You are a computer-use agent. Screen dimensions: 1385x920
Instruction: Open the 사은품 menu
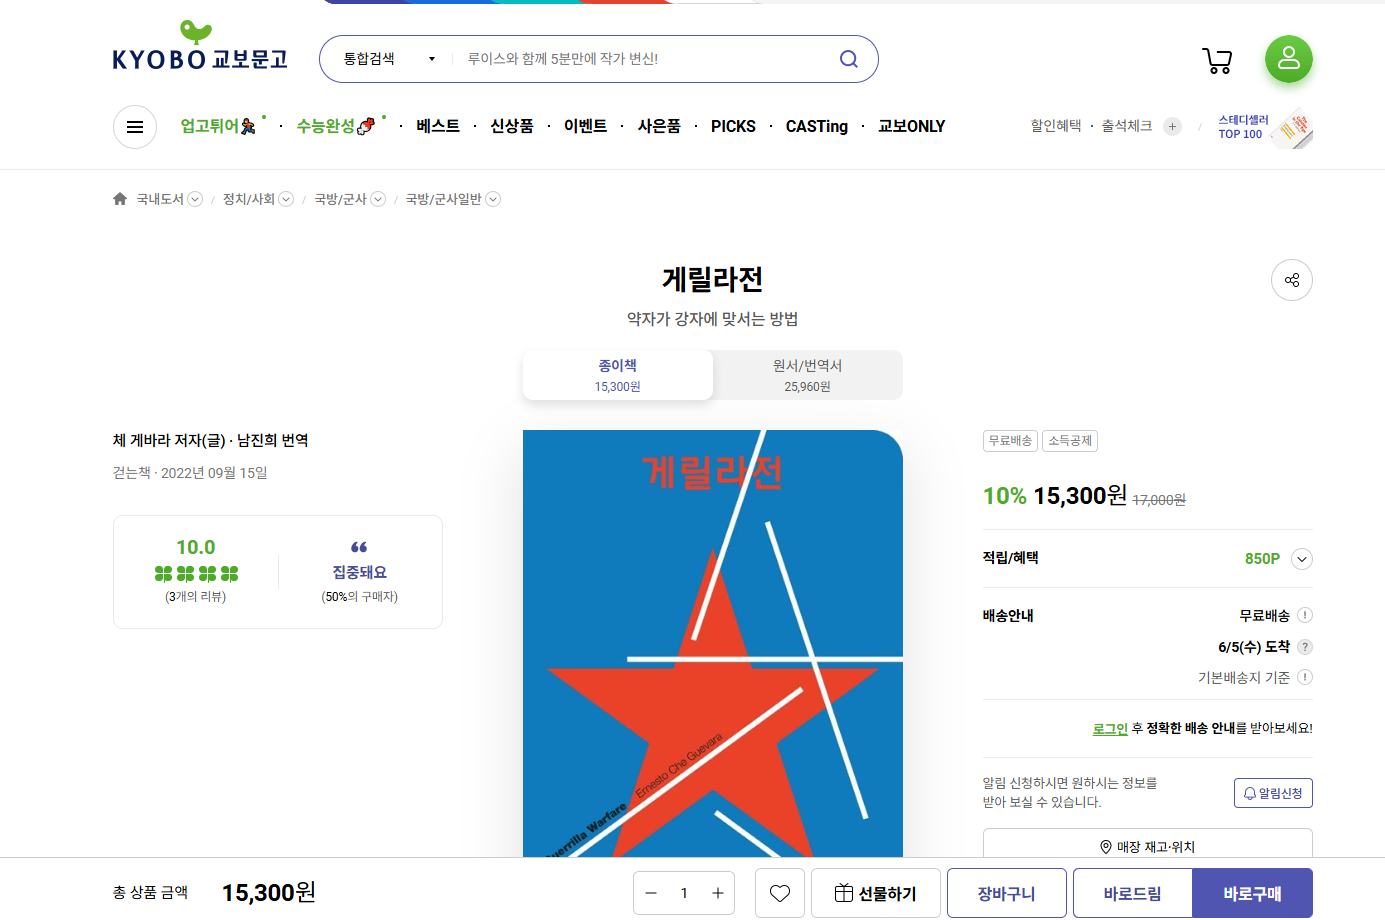[659, 126]
